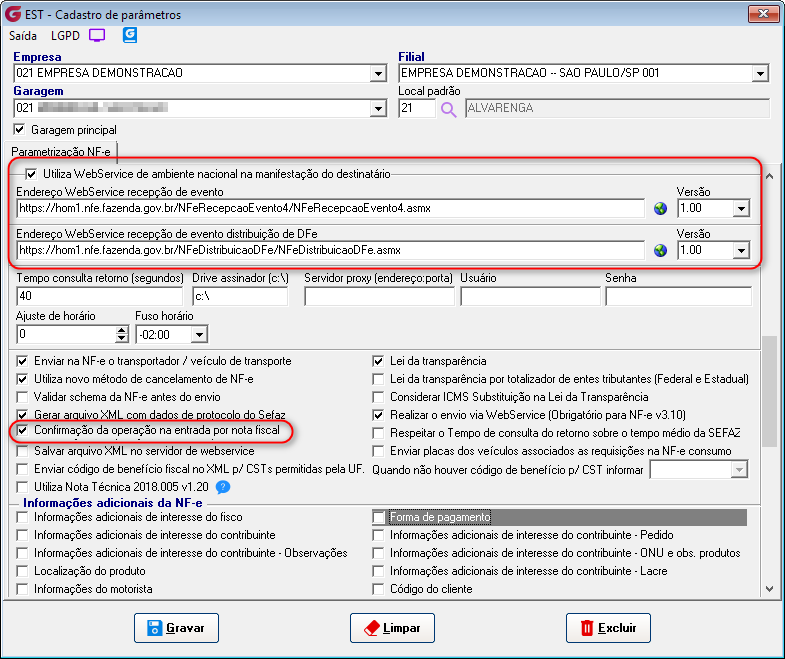The width and height of the screenshot is (785, 659).
Task: Click the blue help icon beside Nota Técnica
Action: tap(223, 487)
